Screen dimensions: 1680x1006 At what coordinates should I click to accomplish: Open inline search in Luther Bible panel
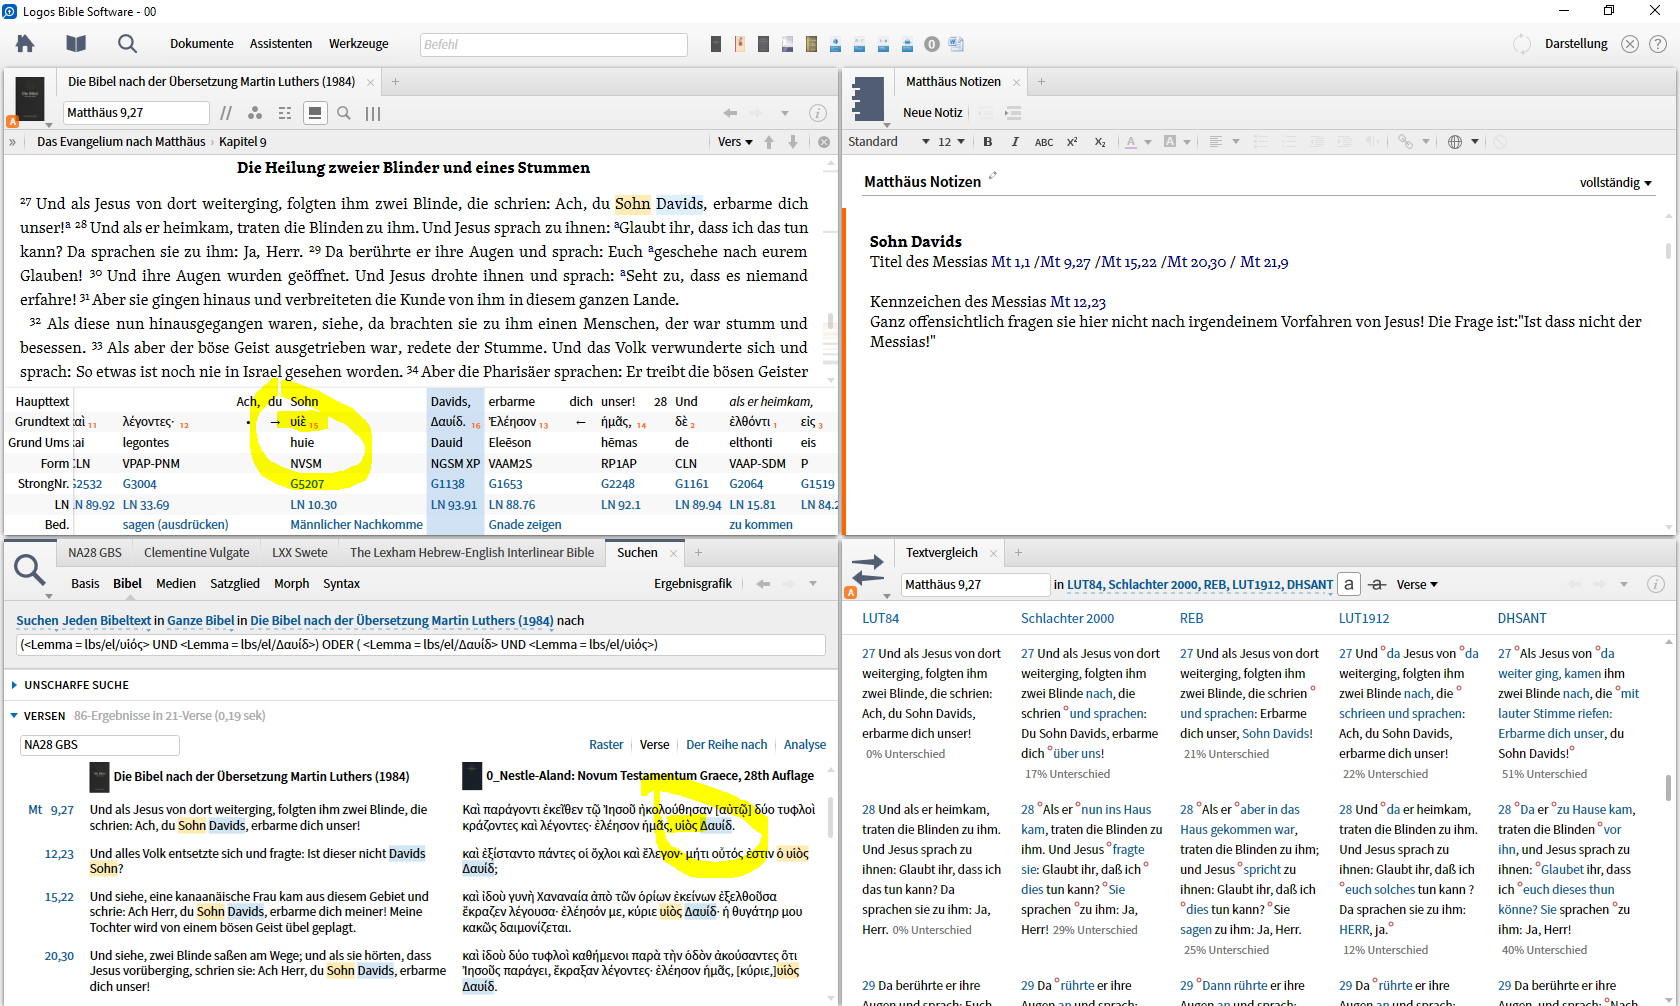click(344, 113)
